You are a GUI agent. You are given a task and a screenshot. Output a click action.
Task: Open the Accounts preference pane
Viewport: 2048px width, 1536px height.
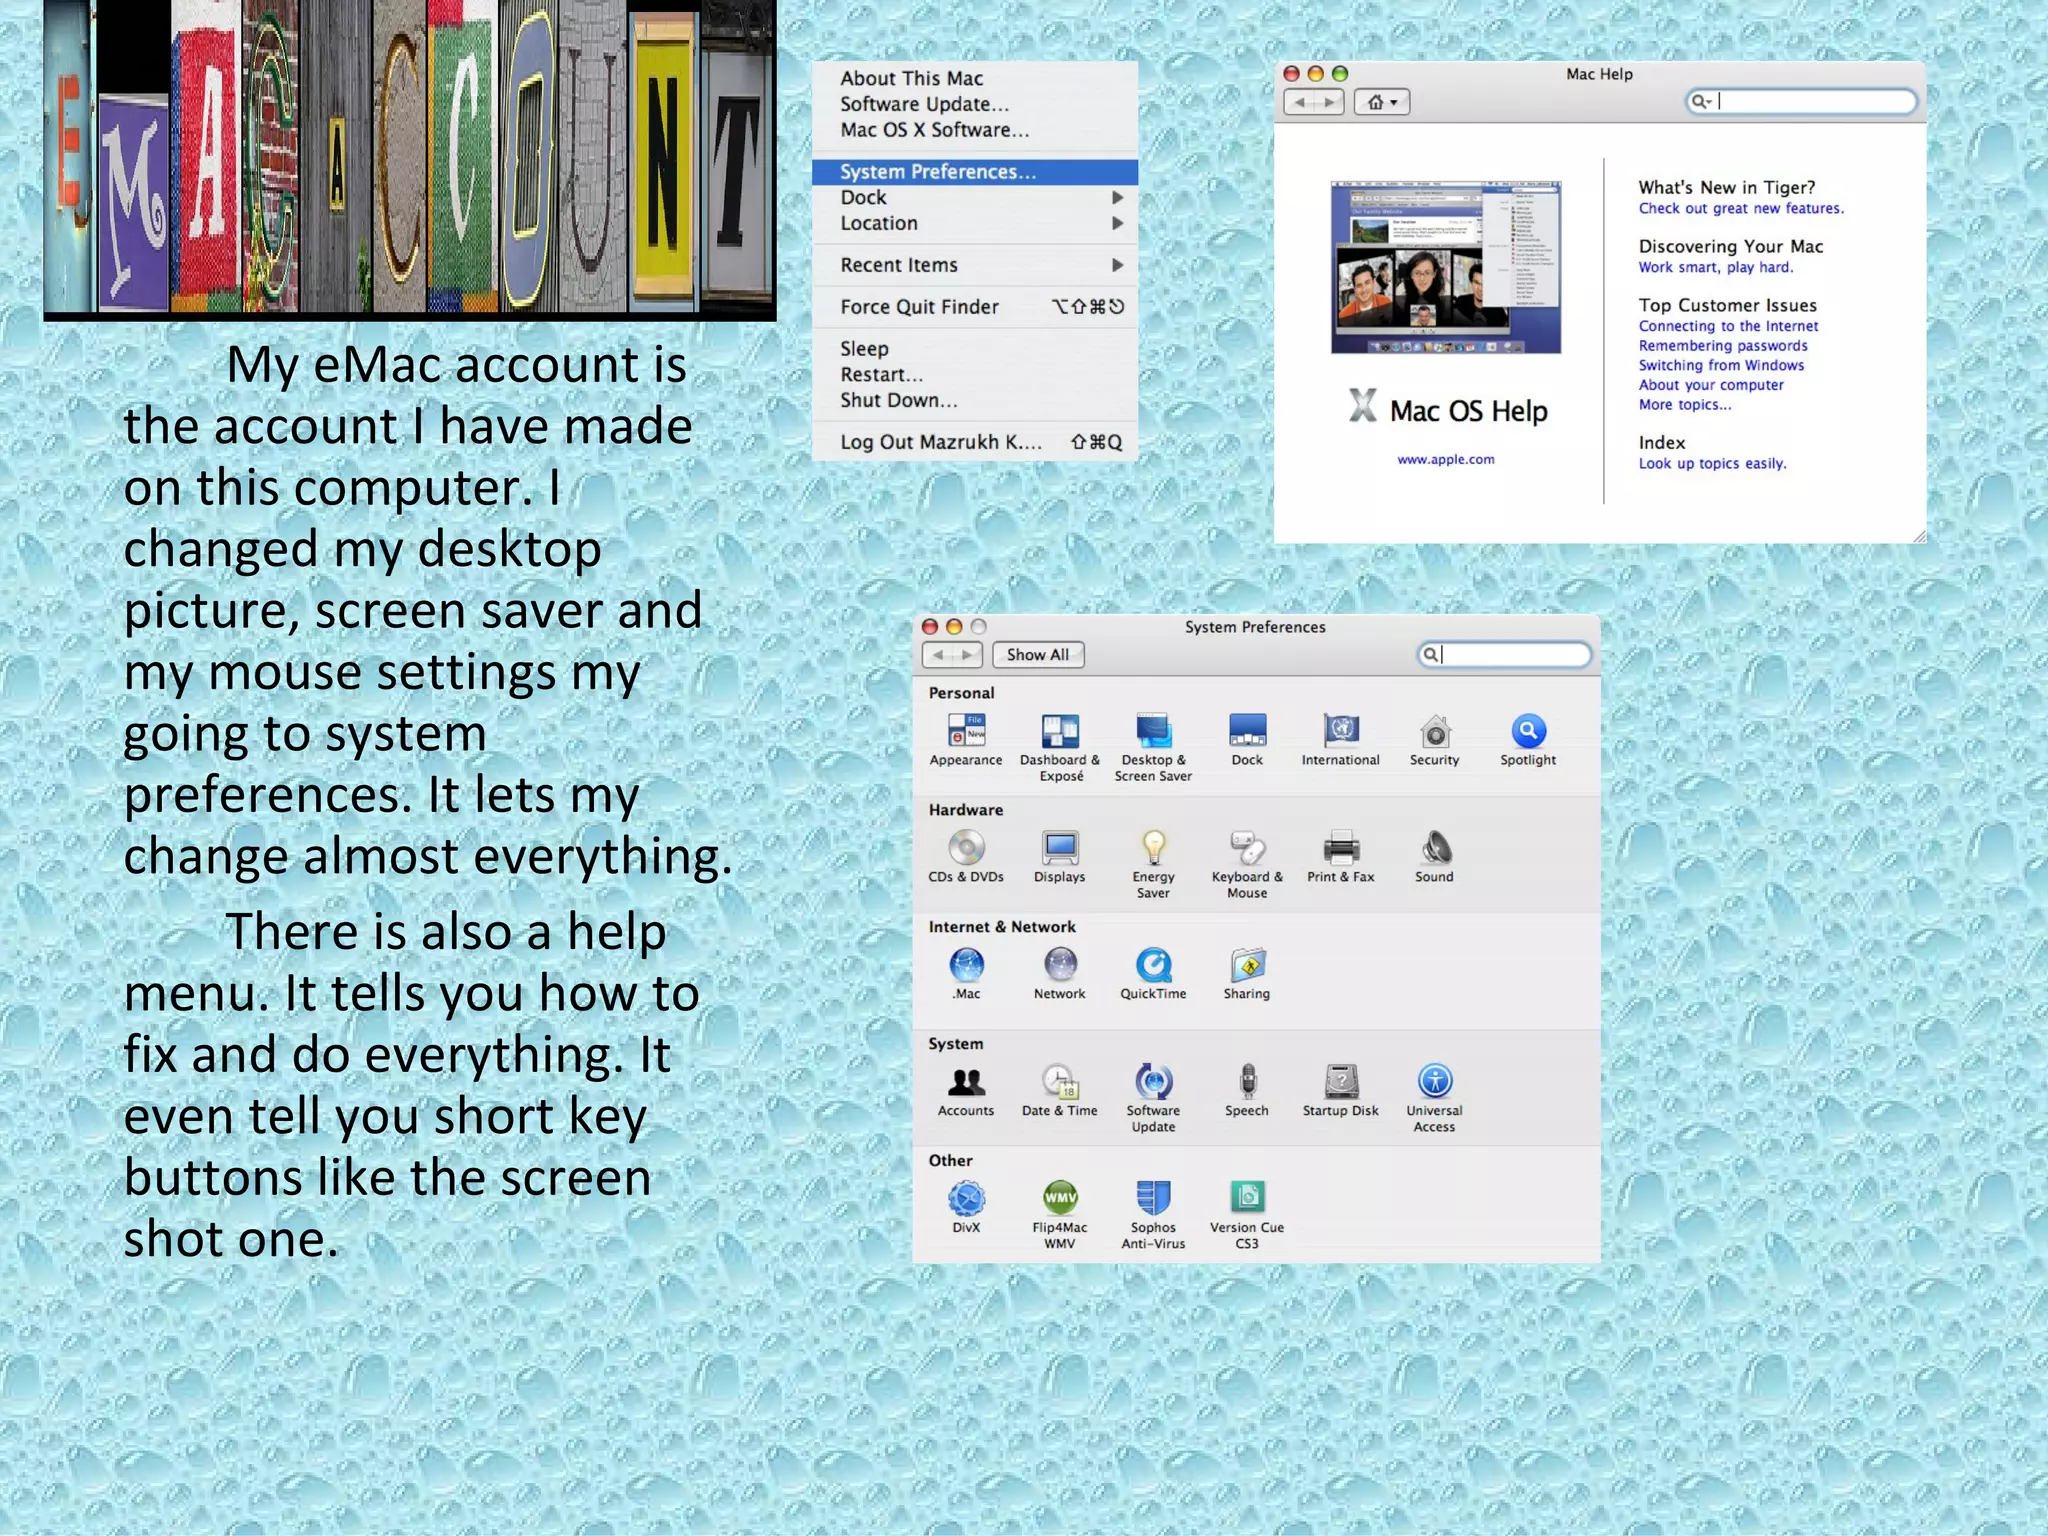(x=966, y=1091)
